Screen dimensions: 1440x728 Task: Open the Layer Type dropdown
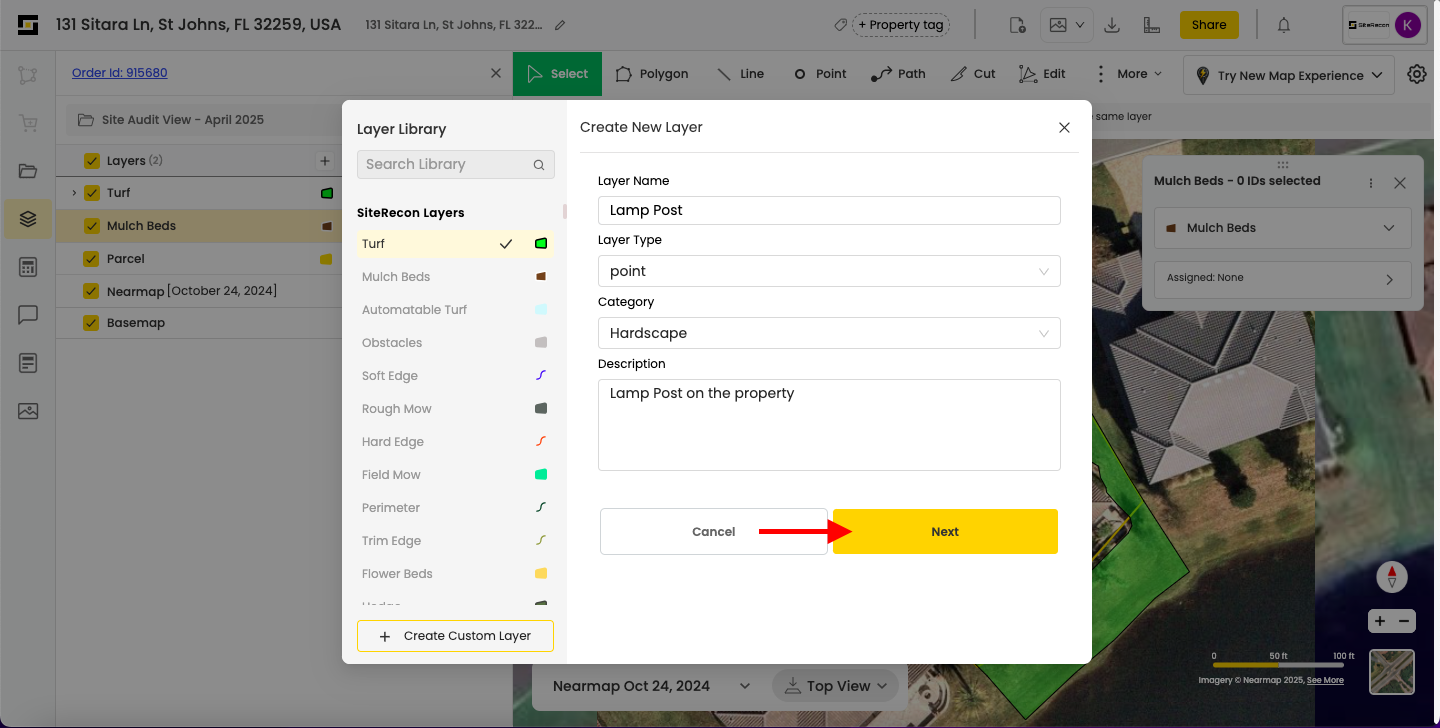pos(829,271)
